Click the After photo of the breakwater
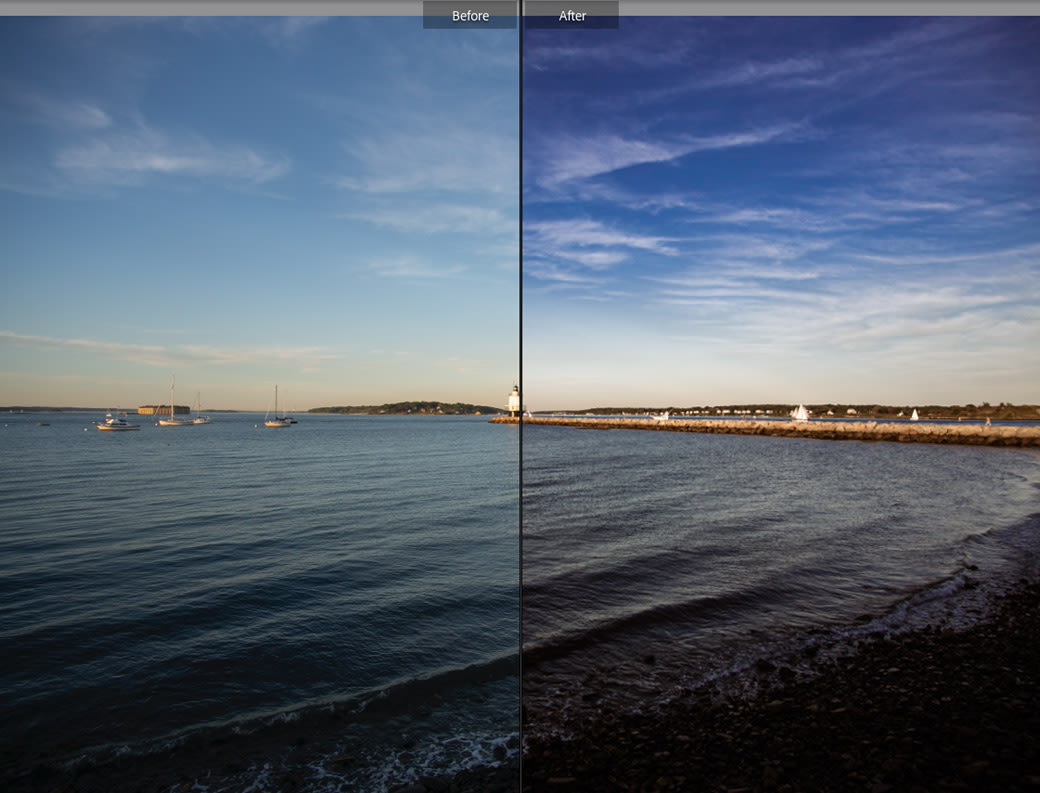This screenshot has width=1040, height=793. [781, 404]
